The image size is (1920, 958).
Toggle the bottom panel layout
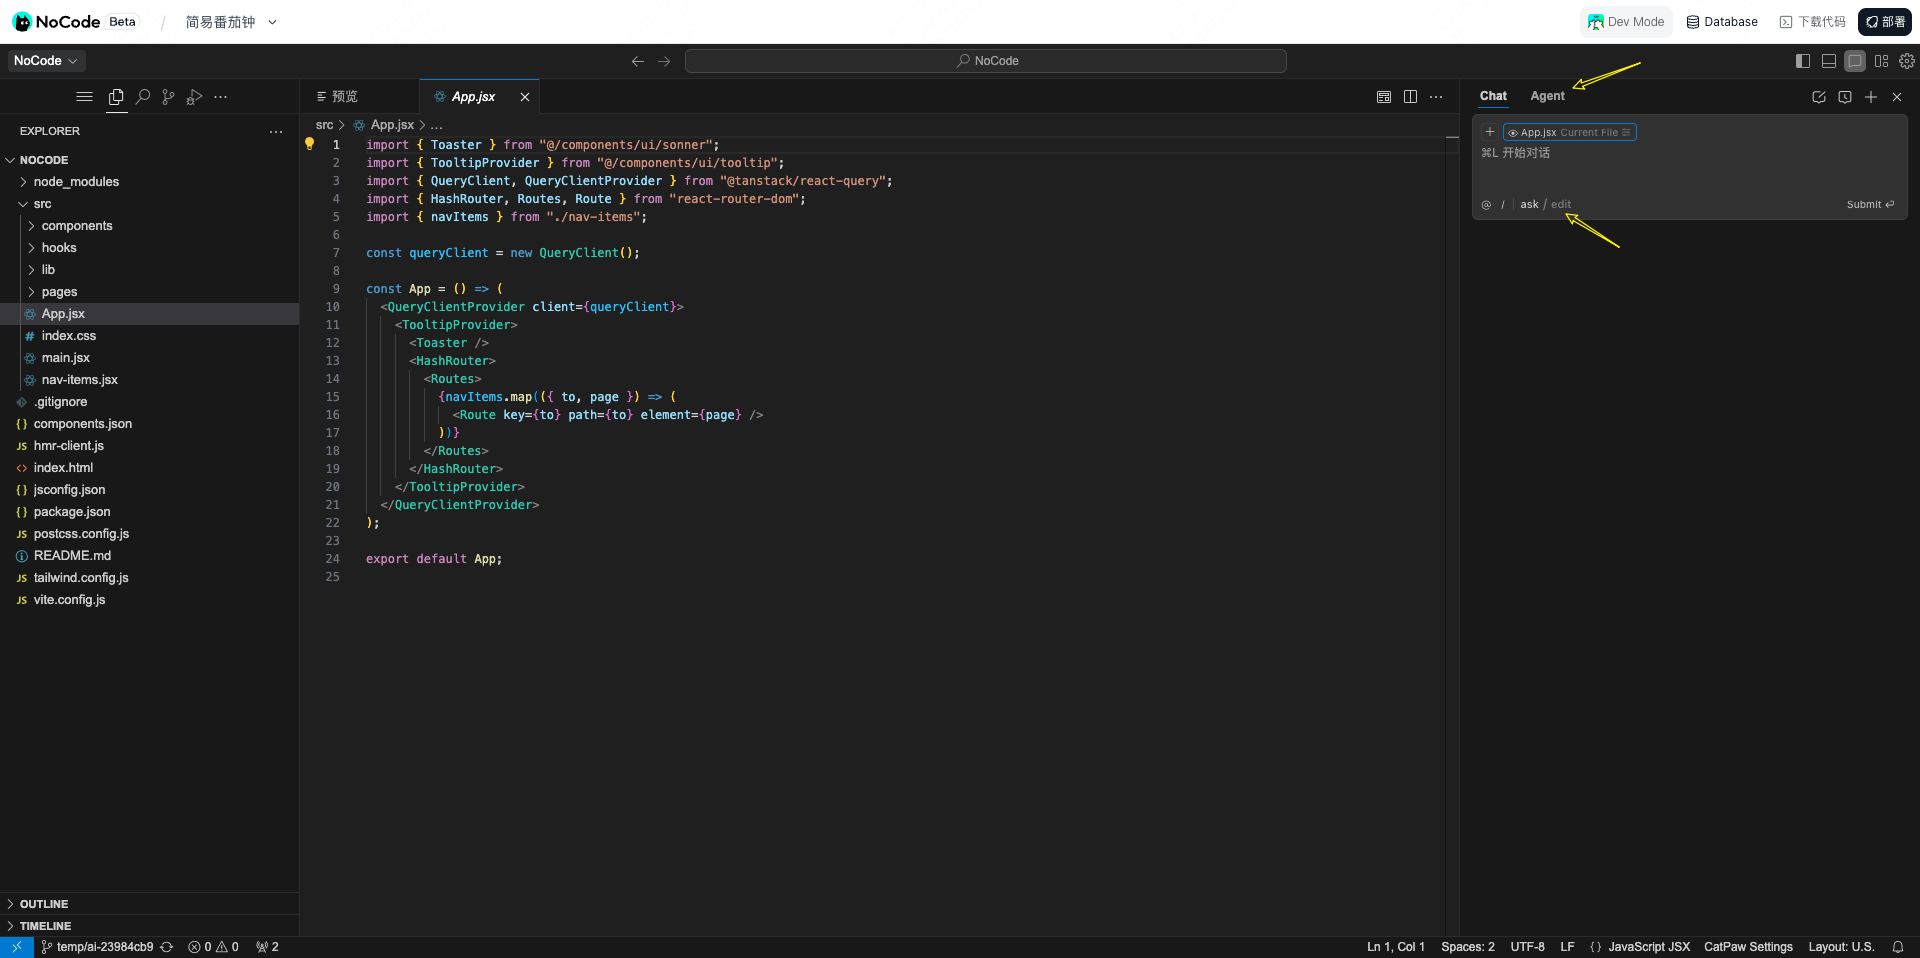(x=1829, y=61)
